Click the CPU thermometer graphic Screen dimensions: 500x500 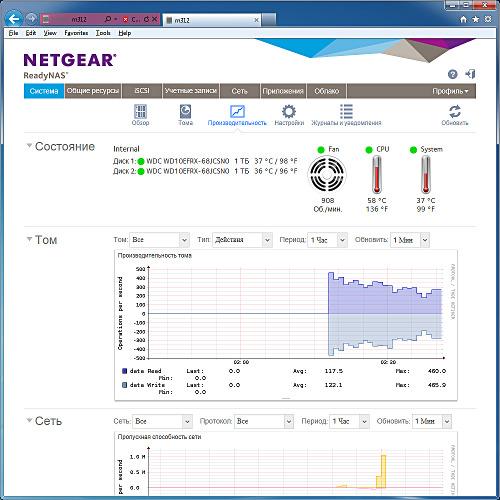pyautogui.click(x=377, y=174)
